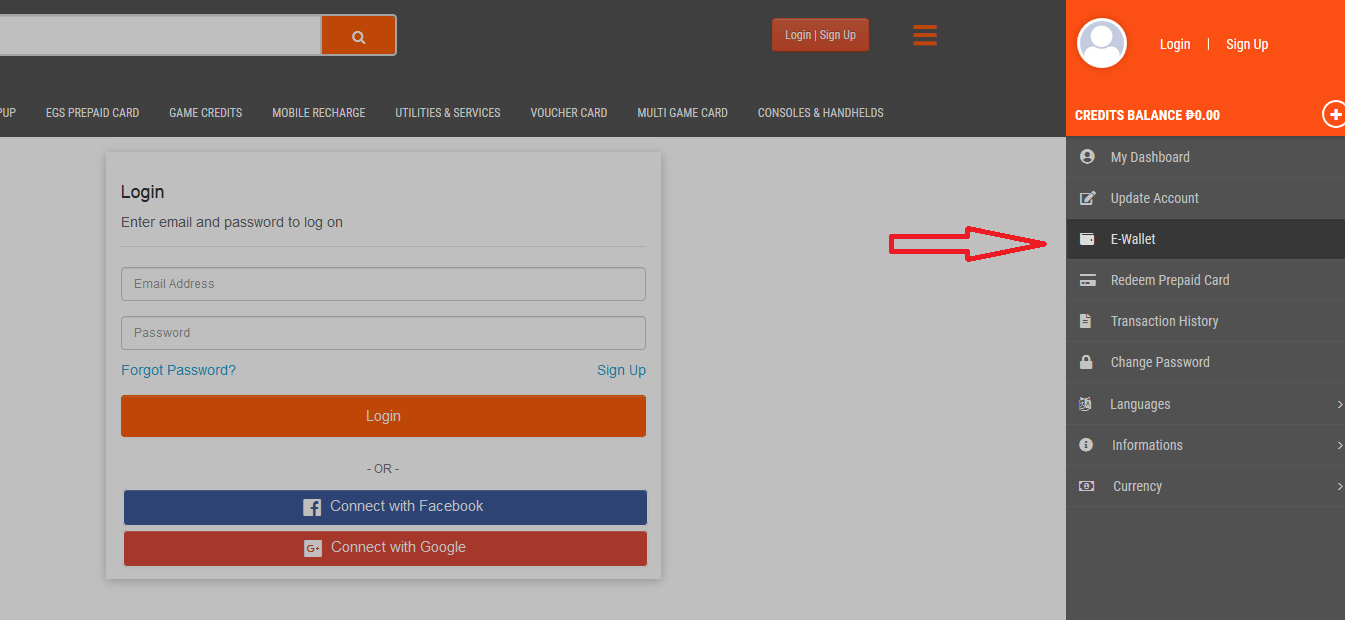Open the Mobile Recharge category tab
The image size is (1345, 620).
click(319, 113)
